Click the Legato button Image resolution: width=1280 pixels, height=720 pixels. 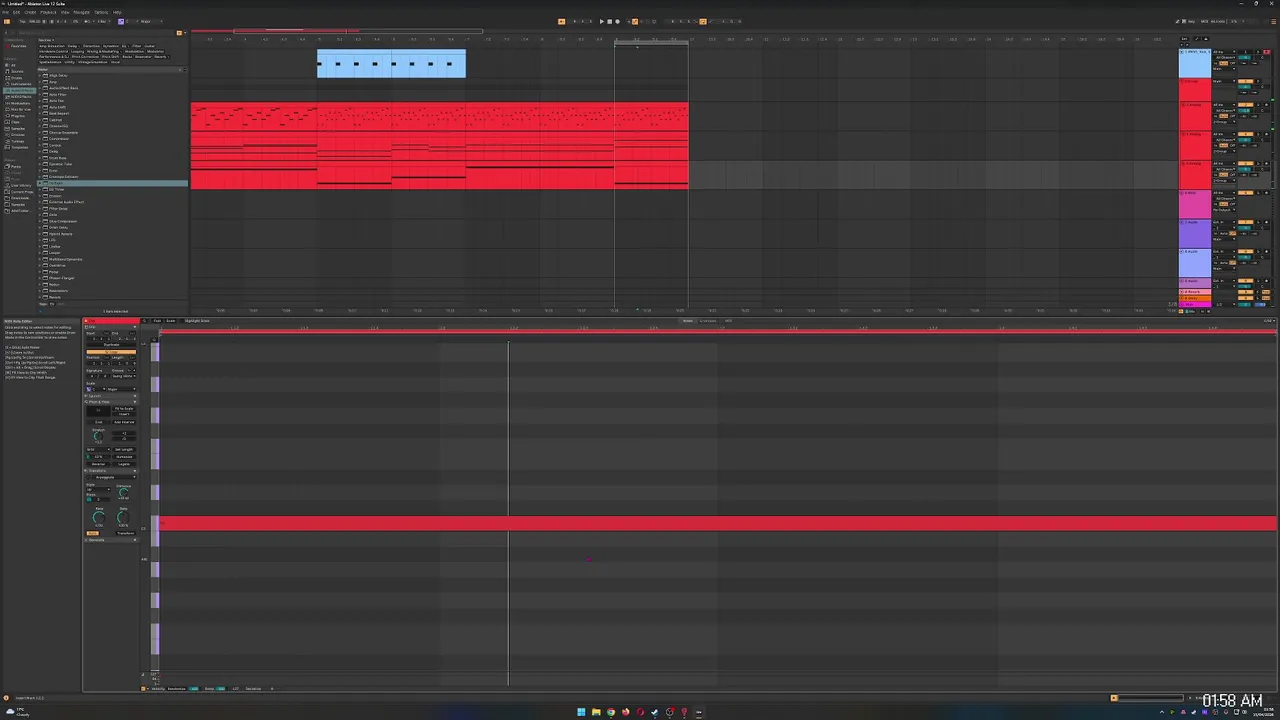point(124,464)
